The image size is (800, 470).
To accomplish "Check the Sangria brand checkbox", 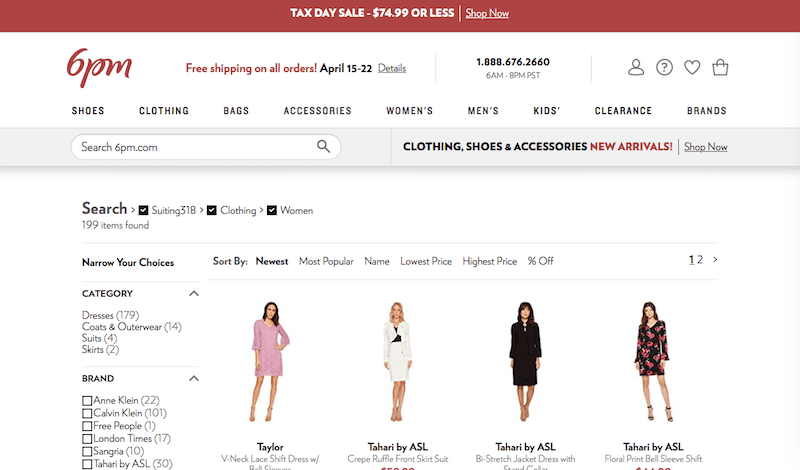I will click(87, 452).
